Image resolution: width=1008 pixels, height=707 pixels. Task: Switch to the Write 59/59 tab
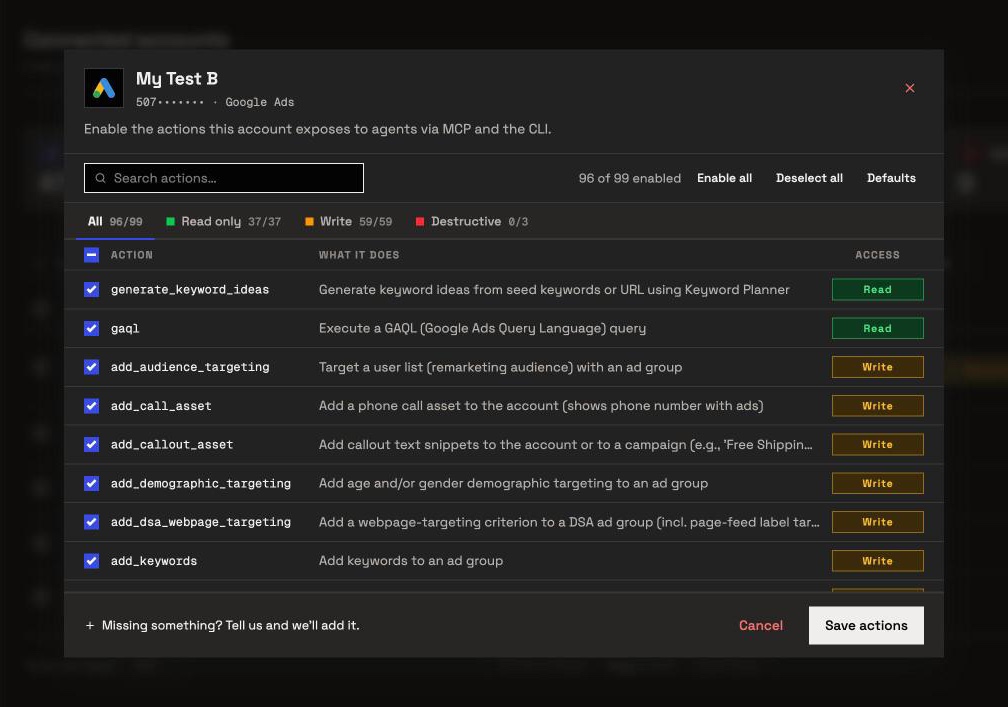[x=348, y=221]
